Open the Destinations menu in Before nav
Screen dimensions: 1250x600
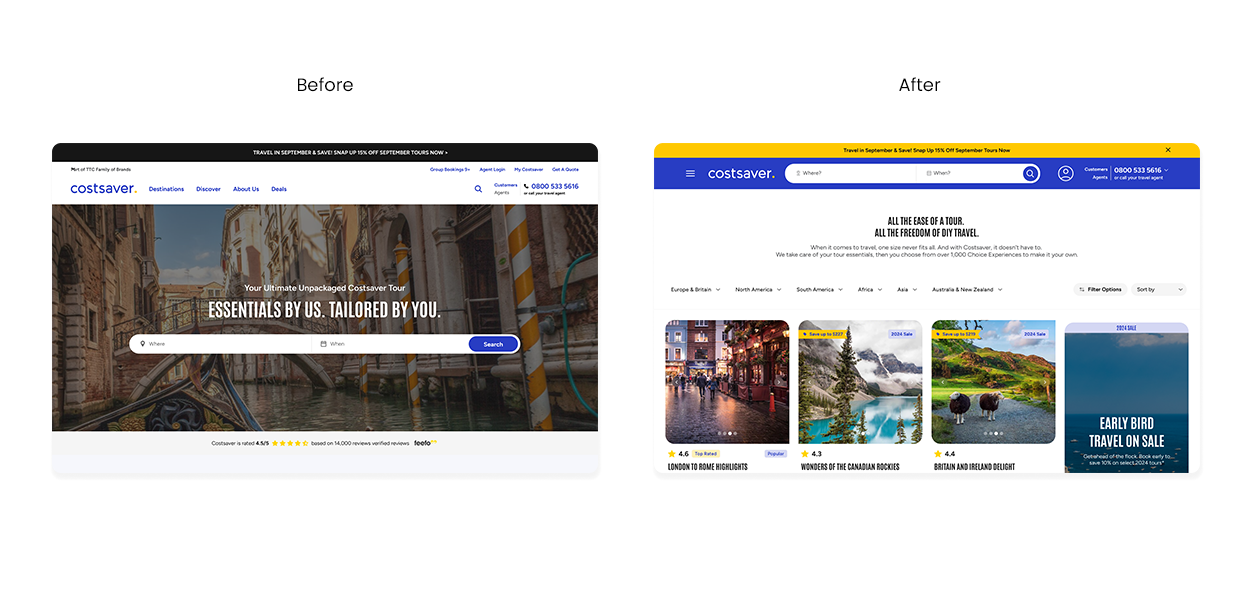pos(166,189)
